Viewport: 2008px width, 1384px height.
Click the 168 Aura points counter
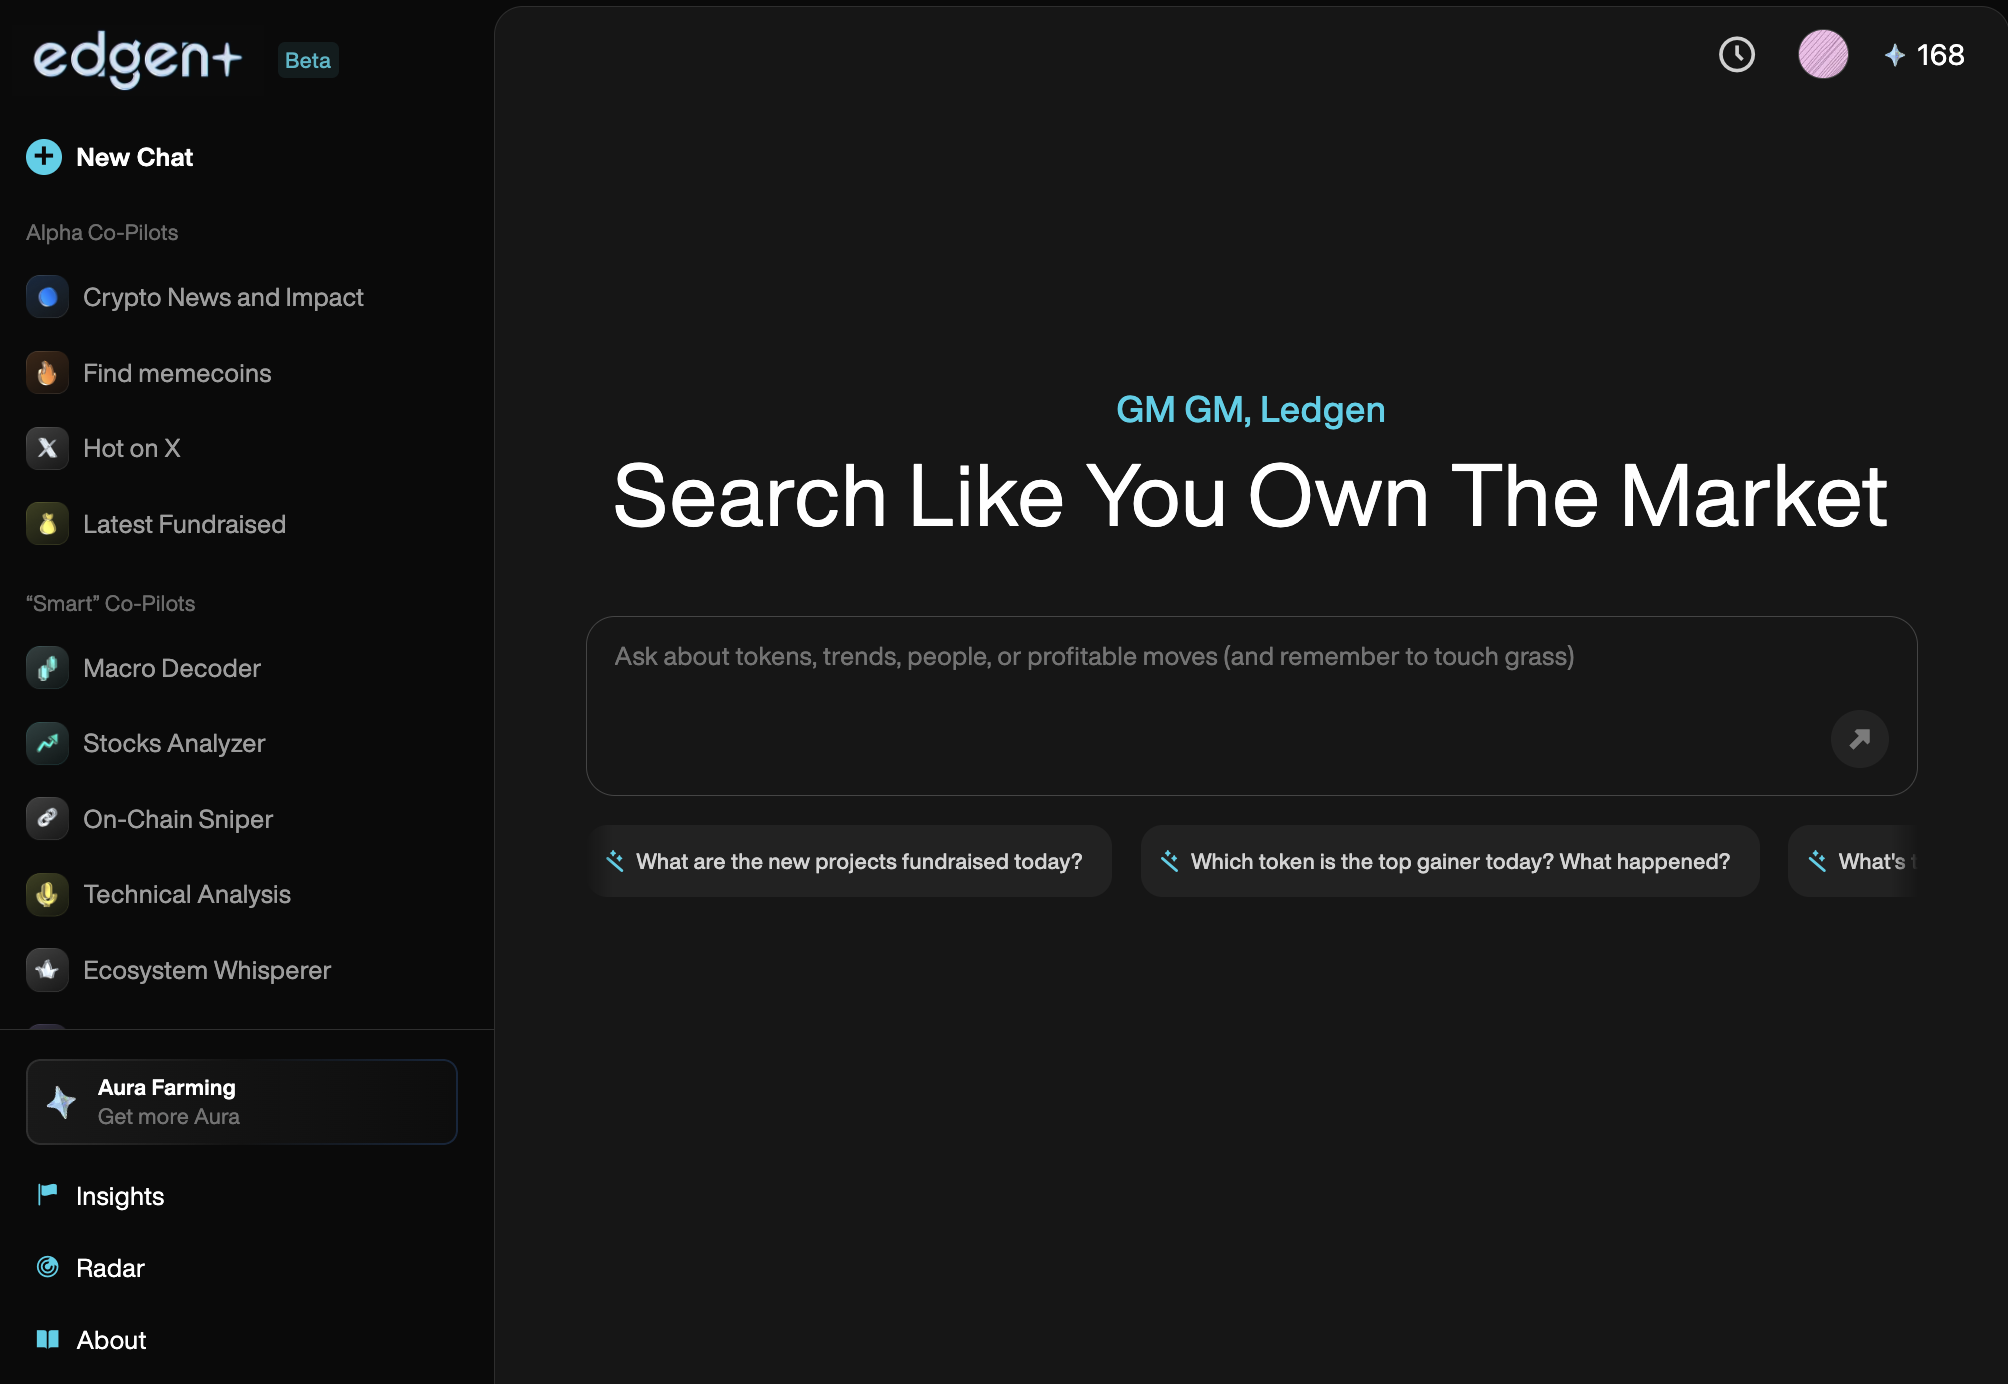point(1925,55)
